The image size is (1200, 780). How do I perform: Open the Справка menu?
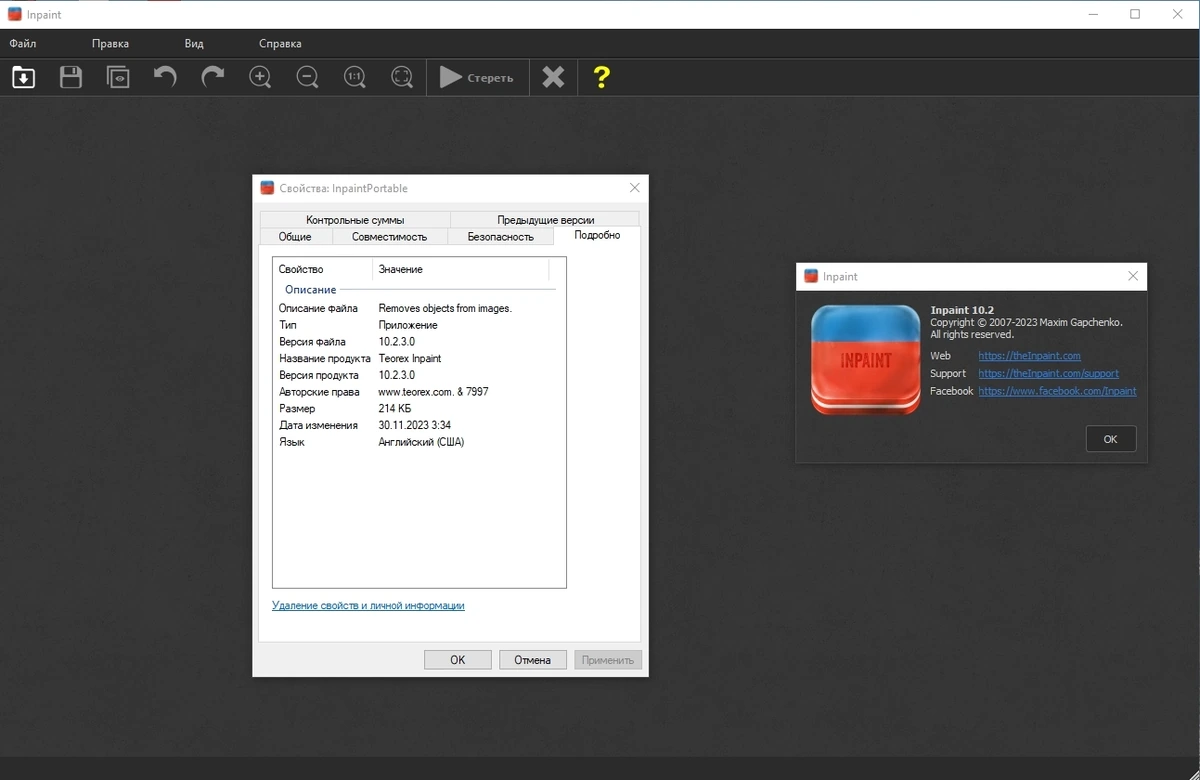280,44
